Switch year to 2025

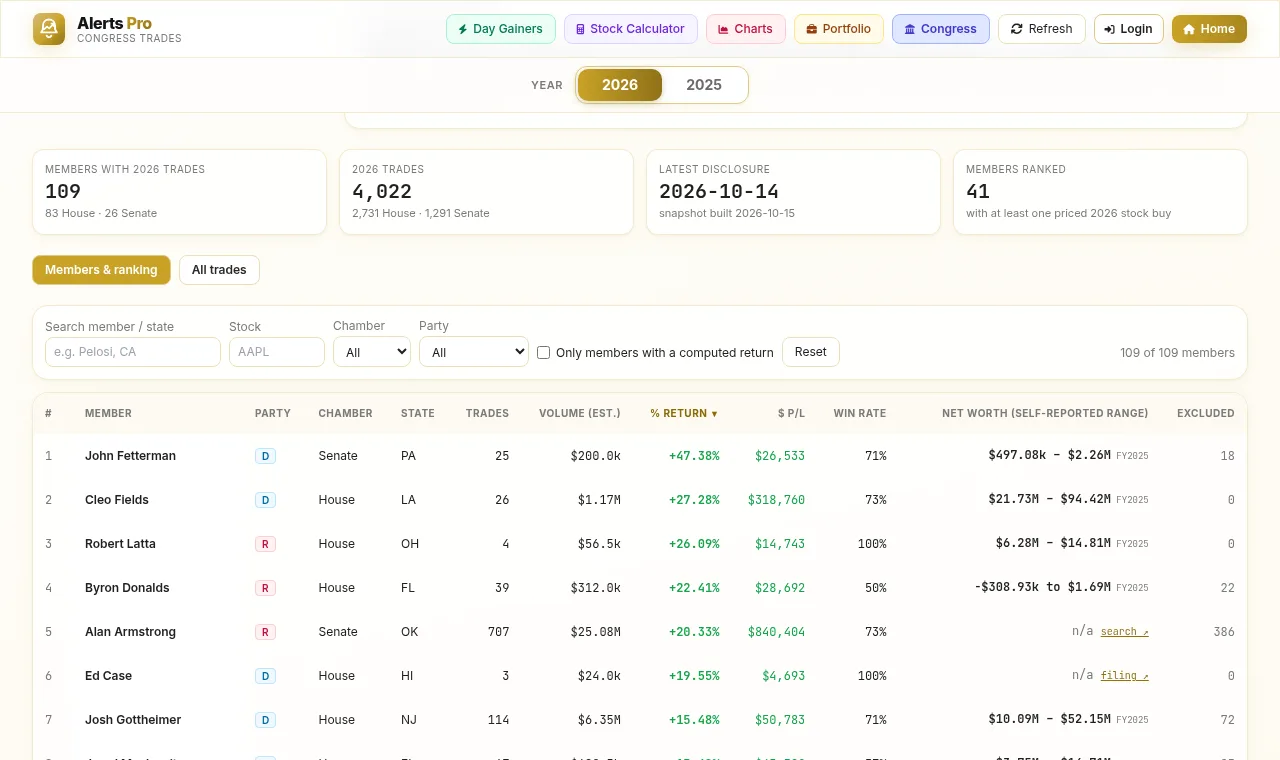pos(704,85)
